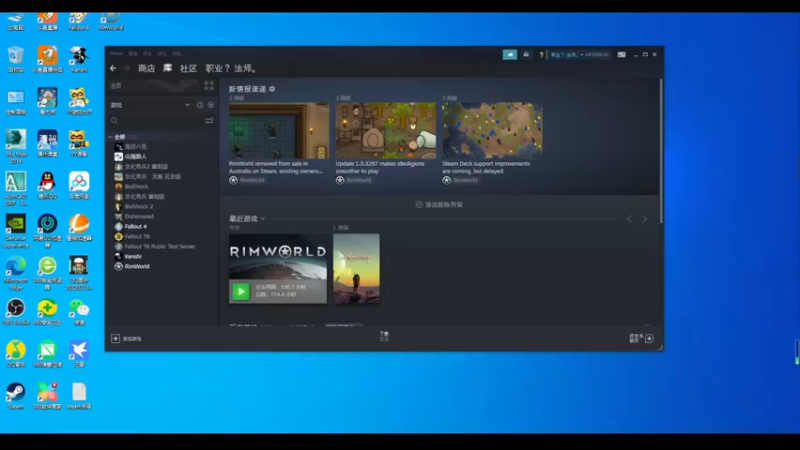This screenshot has width=800, height=450.
Task: Open the second menu-bar item after Steam
Action: pyautogui.click(x=133, y=54)
